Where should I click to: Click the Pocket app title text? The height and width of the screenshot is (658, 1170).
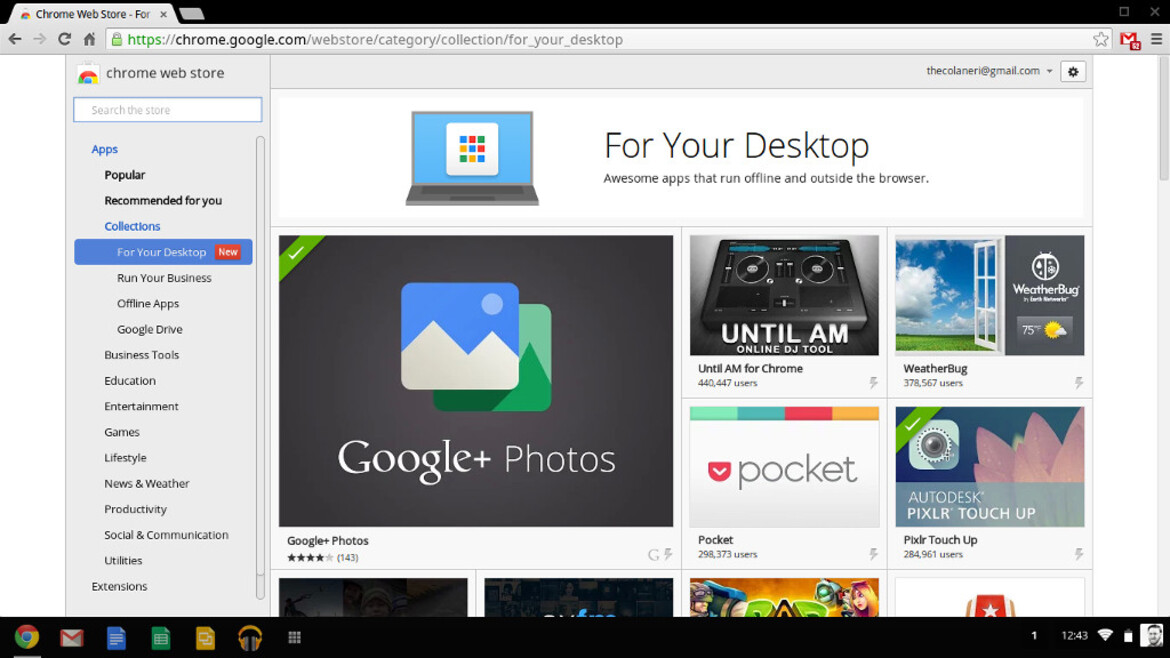[x=716, y=540]
